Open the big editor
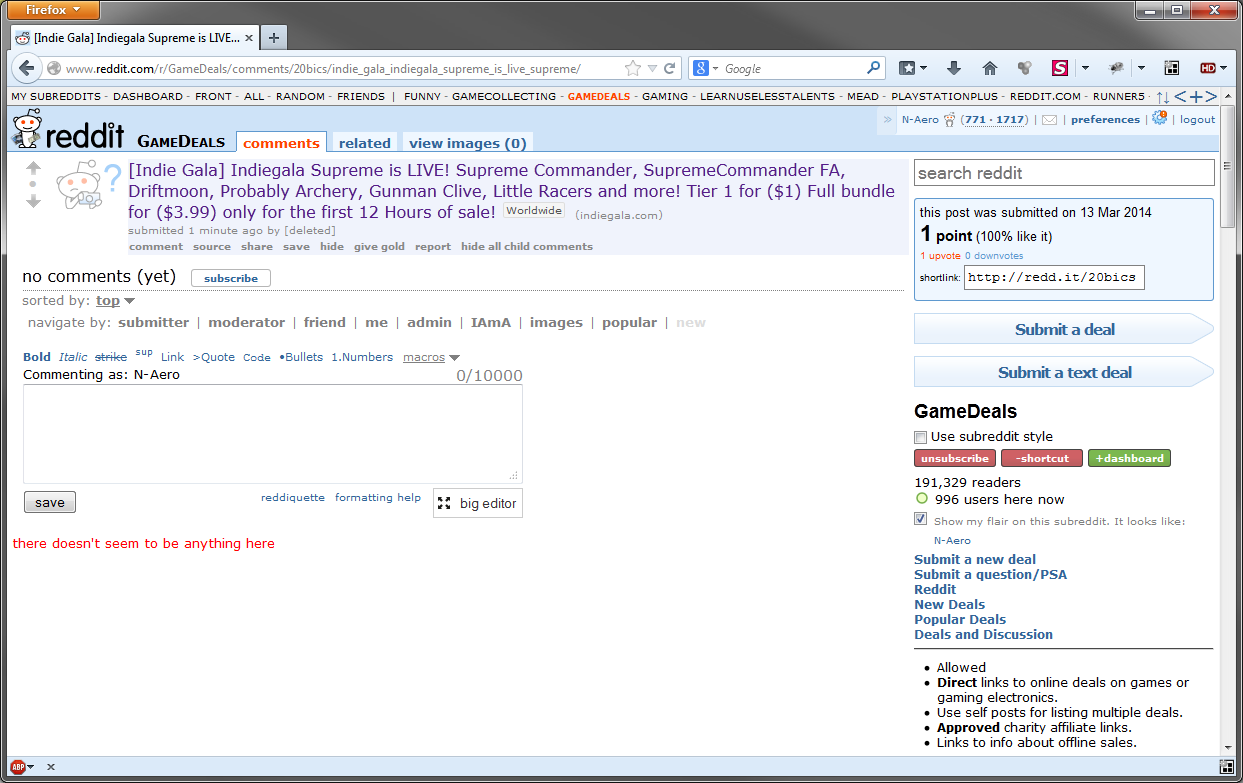1243x783 pixels. pyautogui.click(x=478, y=503)
